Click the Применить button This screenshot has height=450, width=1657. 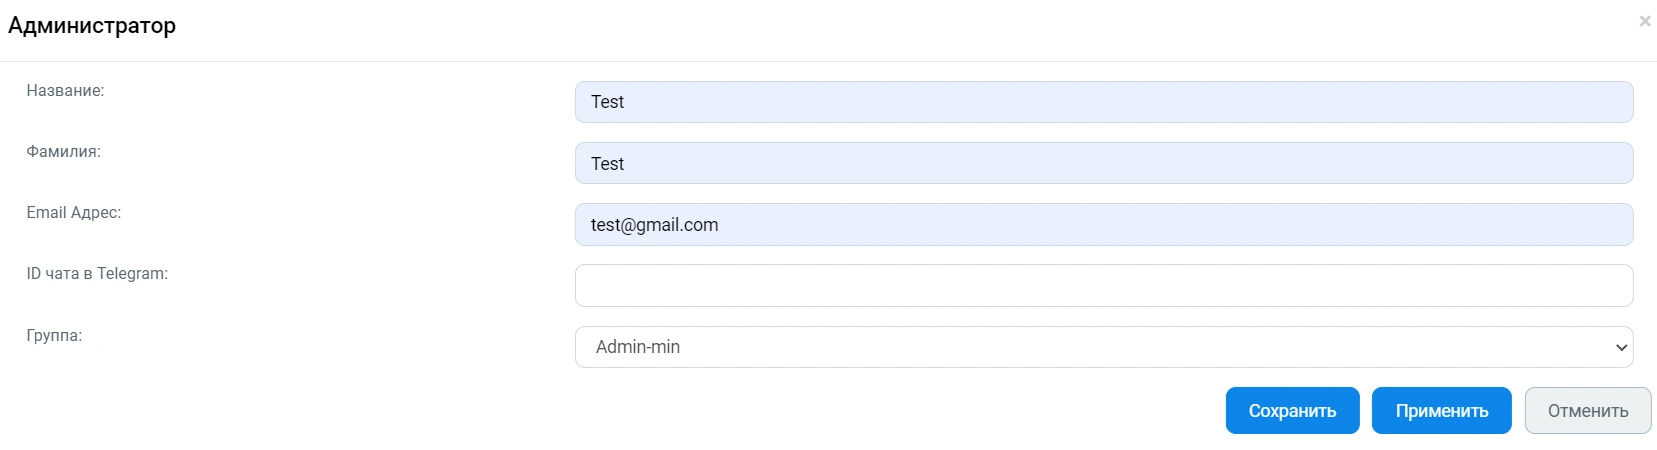pos(1441,411)
